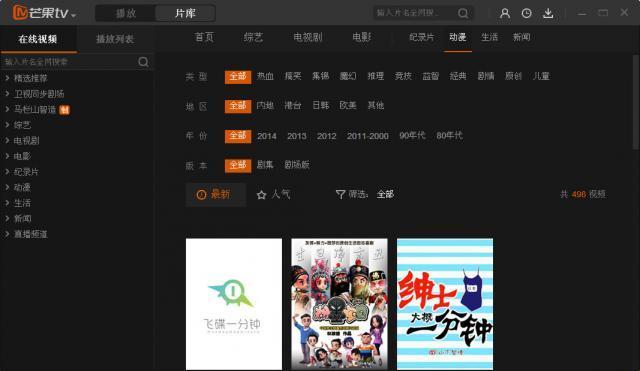Filter region by 日韩
This screenshot has height=371, width=640.
click(x=320, y=105)
